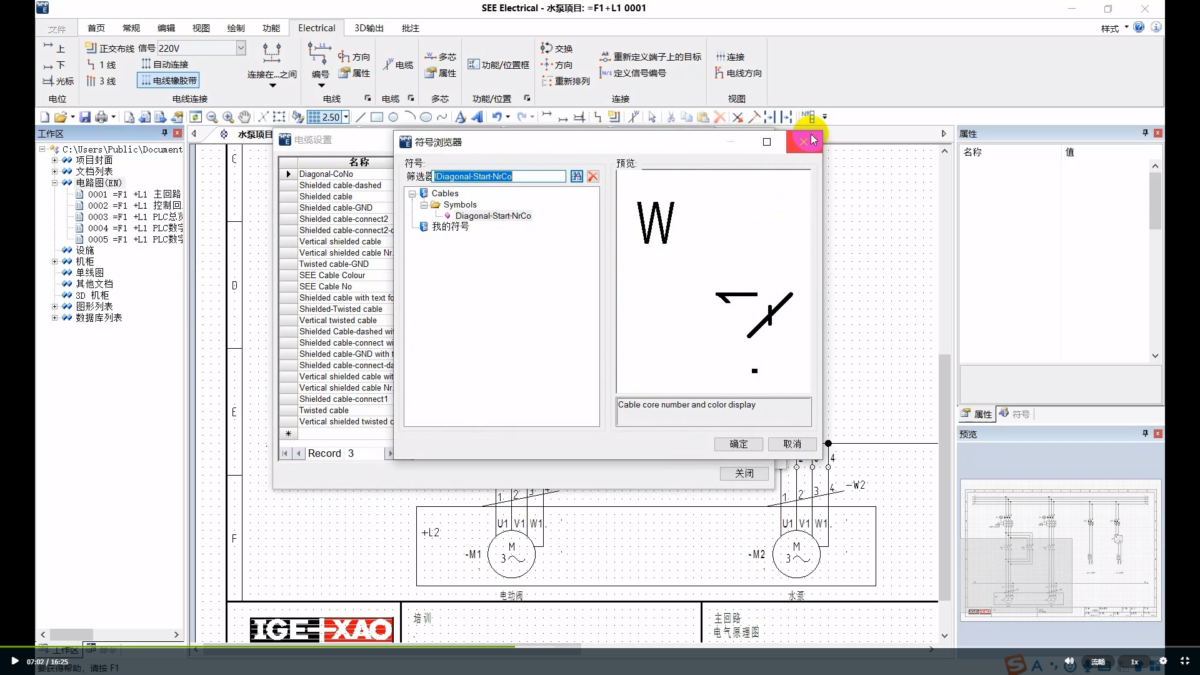Collapse the Cables node in symbol browser
Screen dimensions: 1200x675
[412, 194]
